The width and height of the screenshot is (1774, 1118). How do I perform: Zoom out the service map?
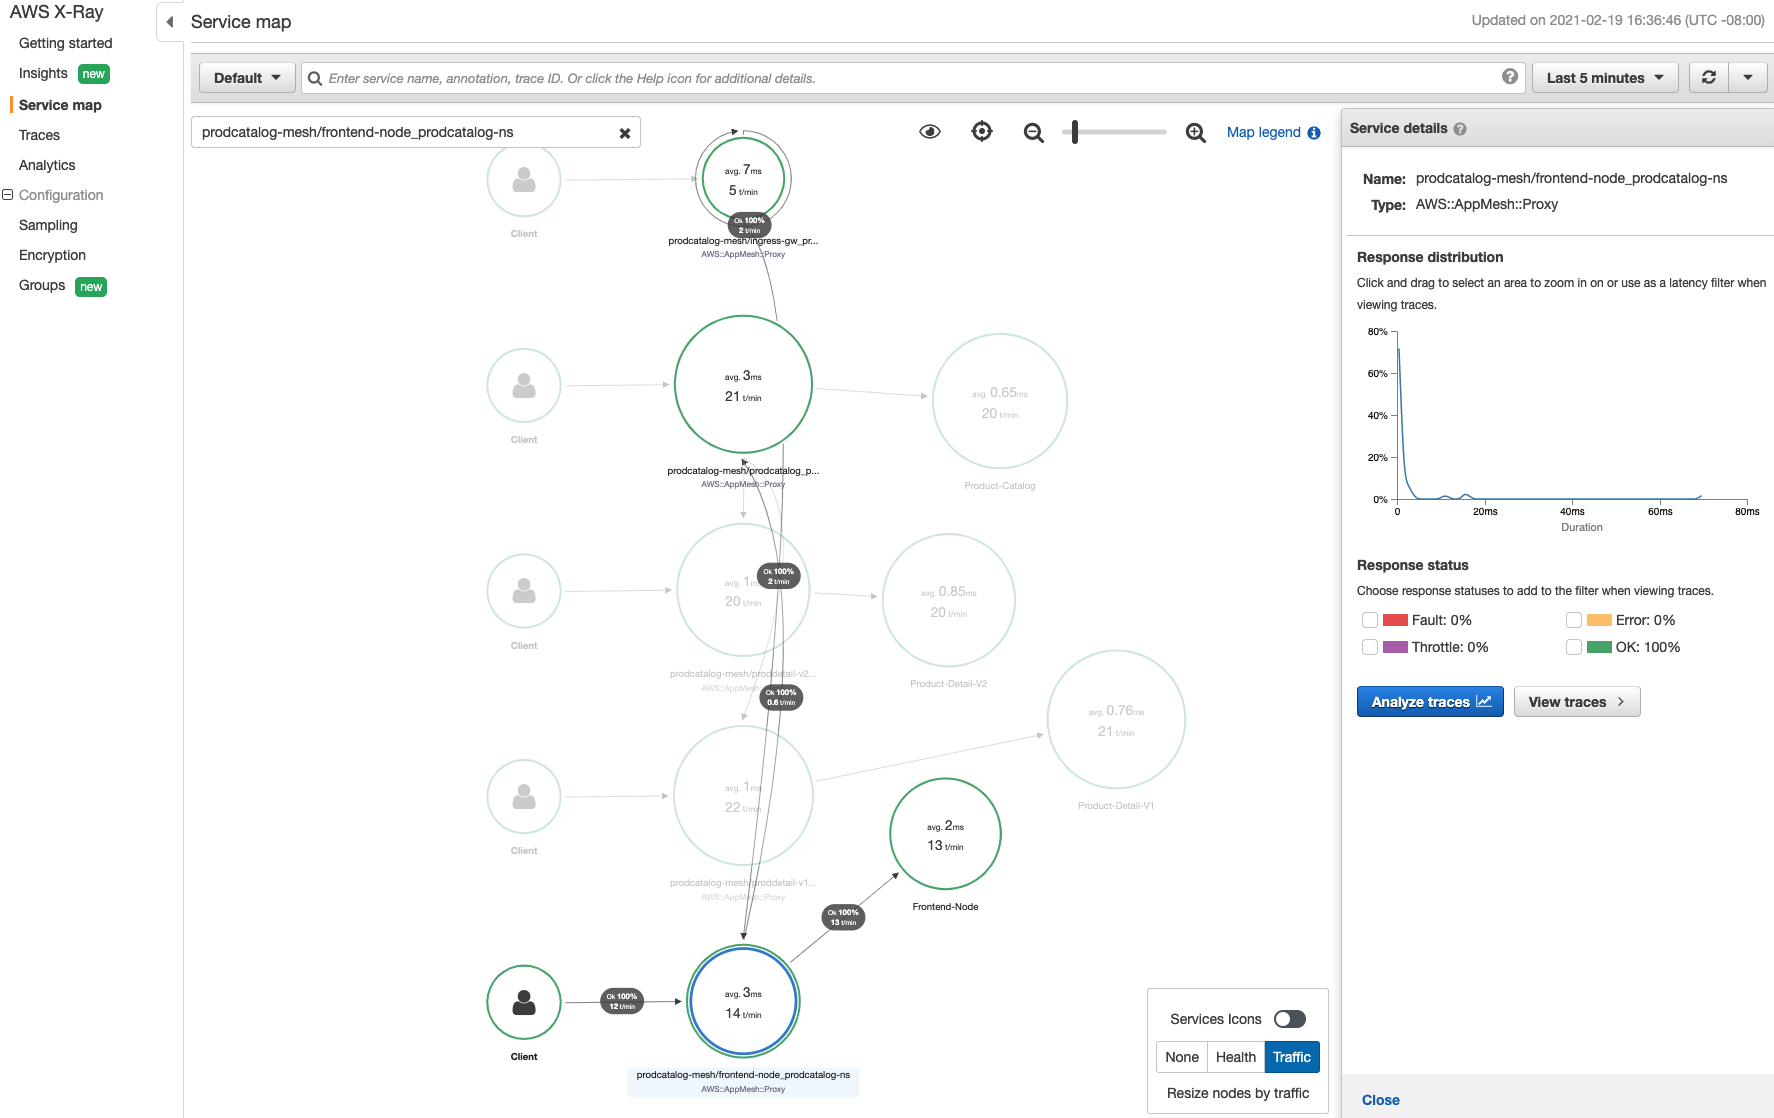(1034, 133)
